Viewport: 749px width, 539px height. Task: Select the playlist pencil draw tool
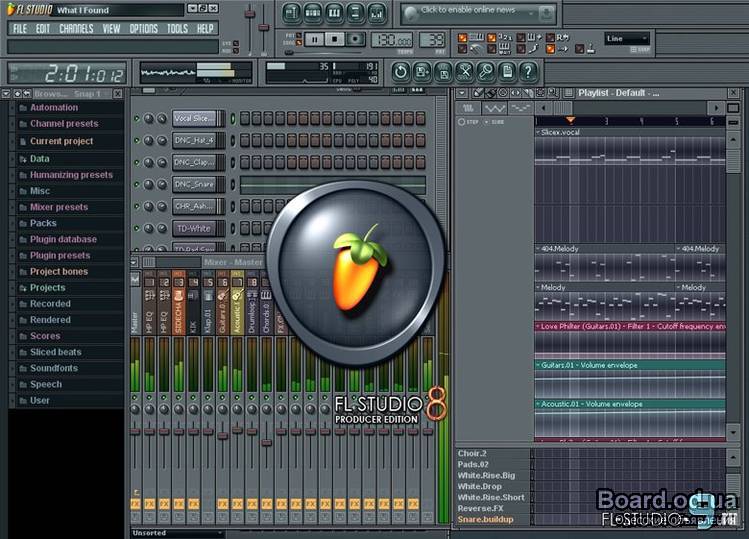click(x=478, y=93)
